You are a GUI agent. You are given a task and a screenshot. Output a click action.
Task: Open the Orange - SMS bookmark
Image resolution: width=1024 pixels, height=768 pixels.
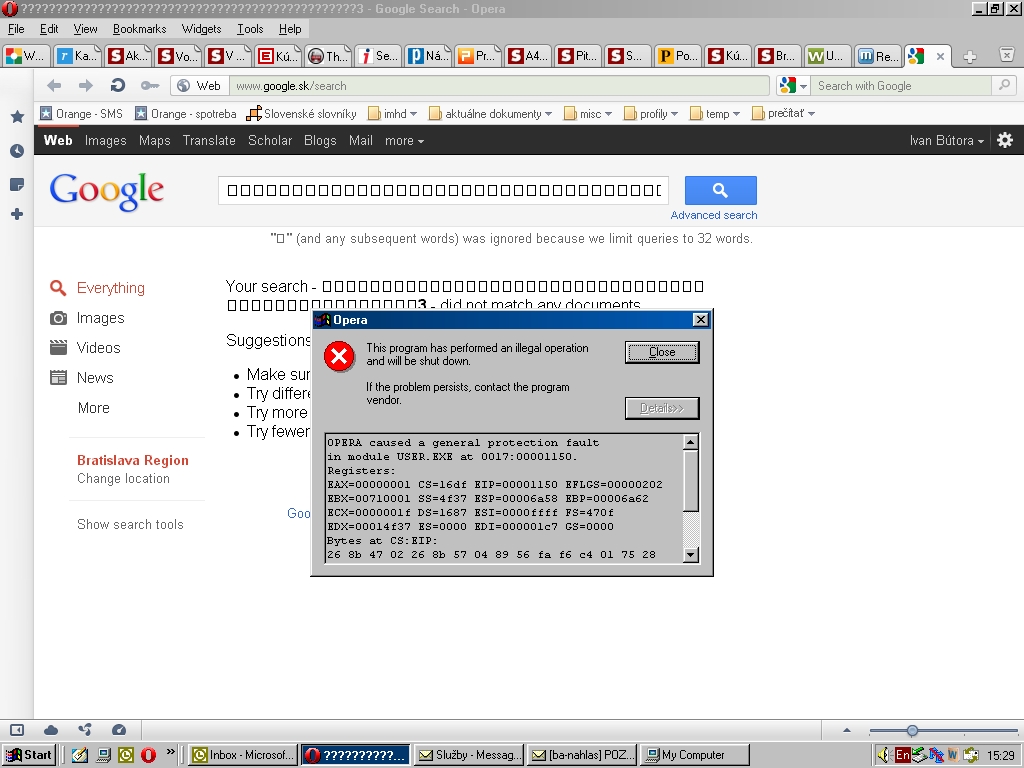(x=82, y=114)
